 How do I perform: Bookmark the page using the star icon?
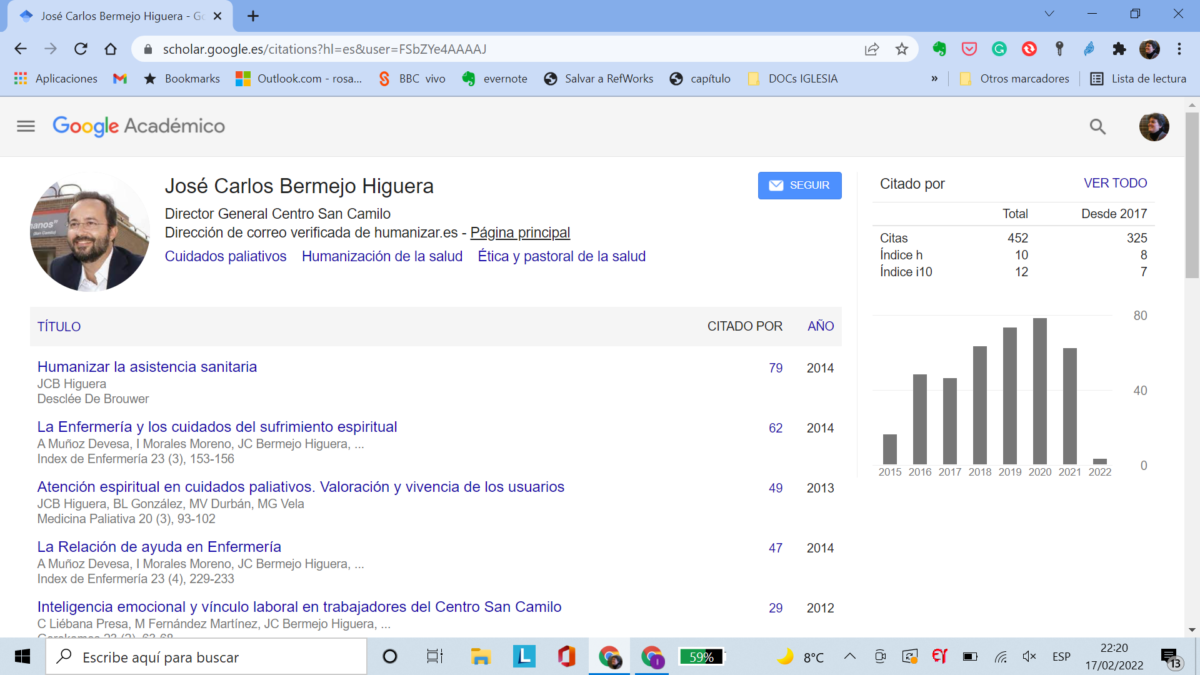click(901, 48)
